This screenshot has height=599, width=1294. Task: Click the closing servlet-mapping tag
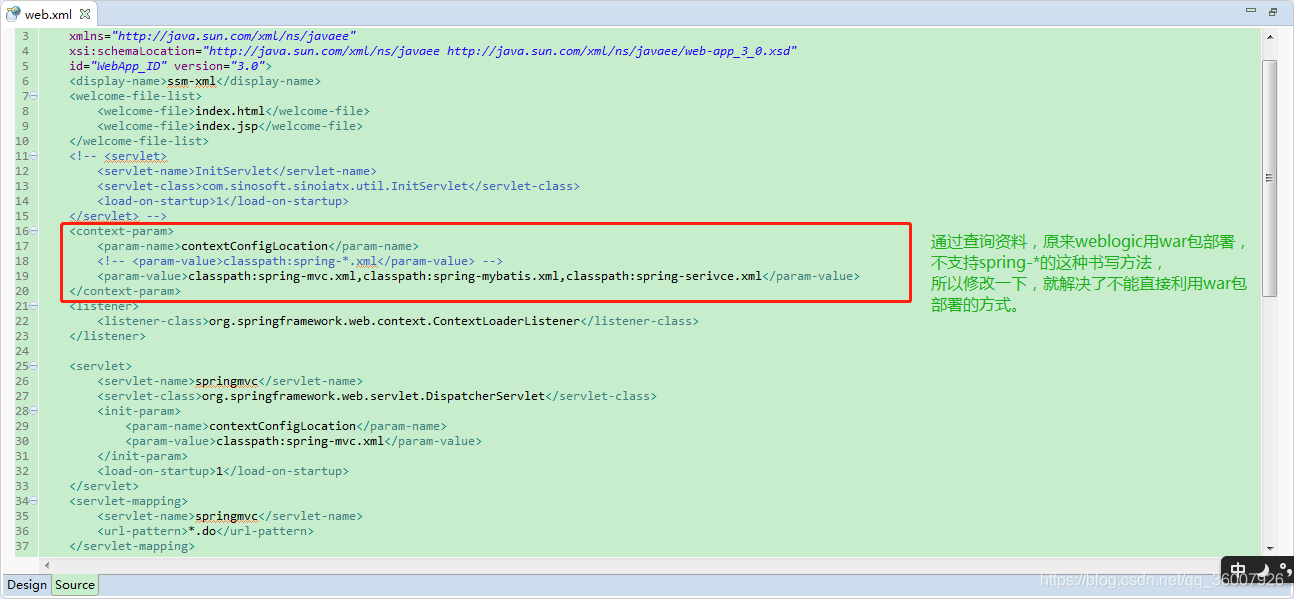tap(132, 546)
